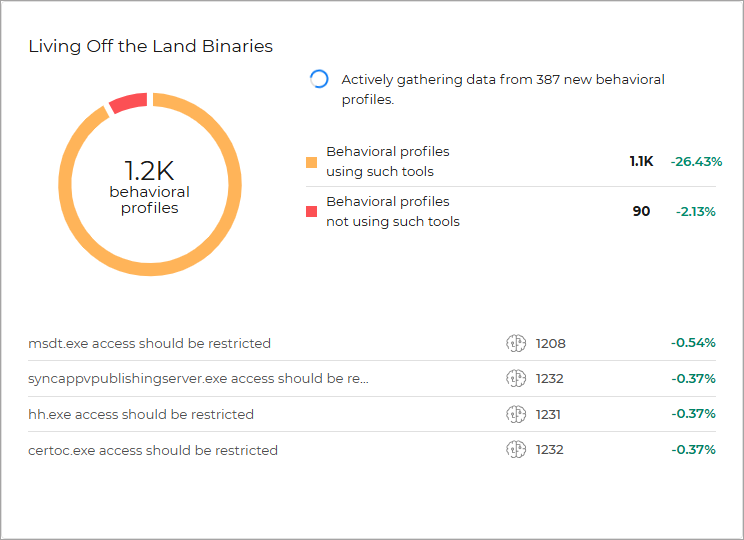This screenshot has height=540, width=744.
Task: Open 'hh.exe access should be restricted' recommendation
Action: [x=141, y=414]
